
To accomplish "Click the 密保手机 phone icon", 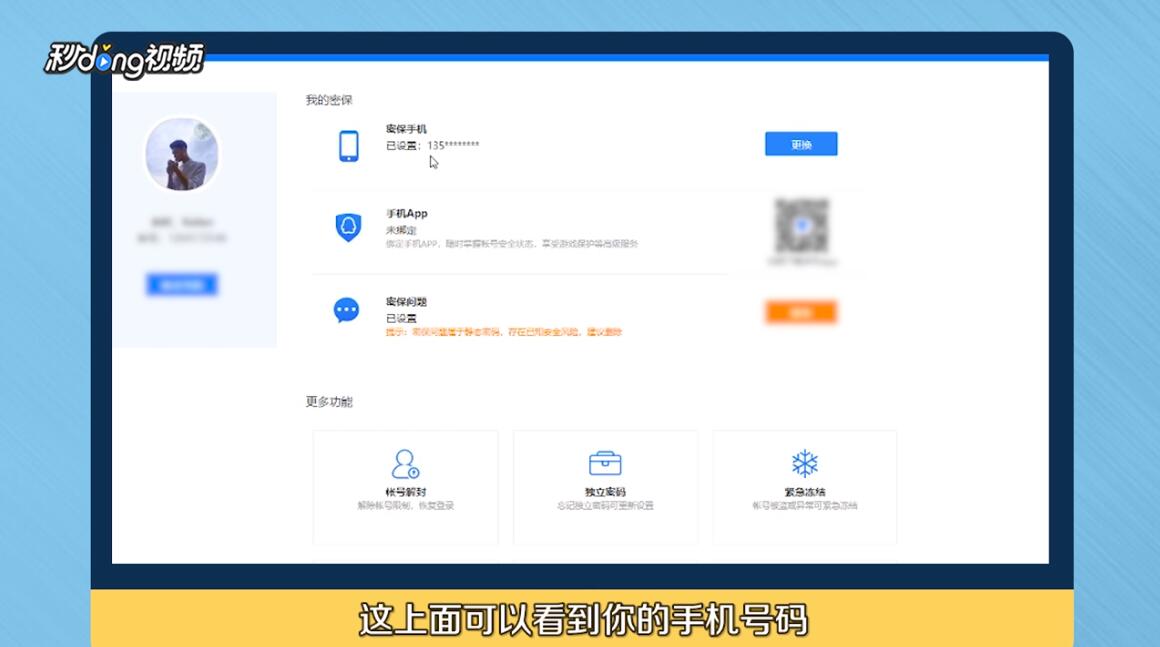I will (x=347, y=143).
